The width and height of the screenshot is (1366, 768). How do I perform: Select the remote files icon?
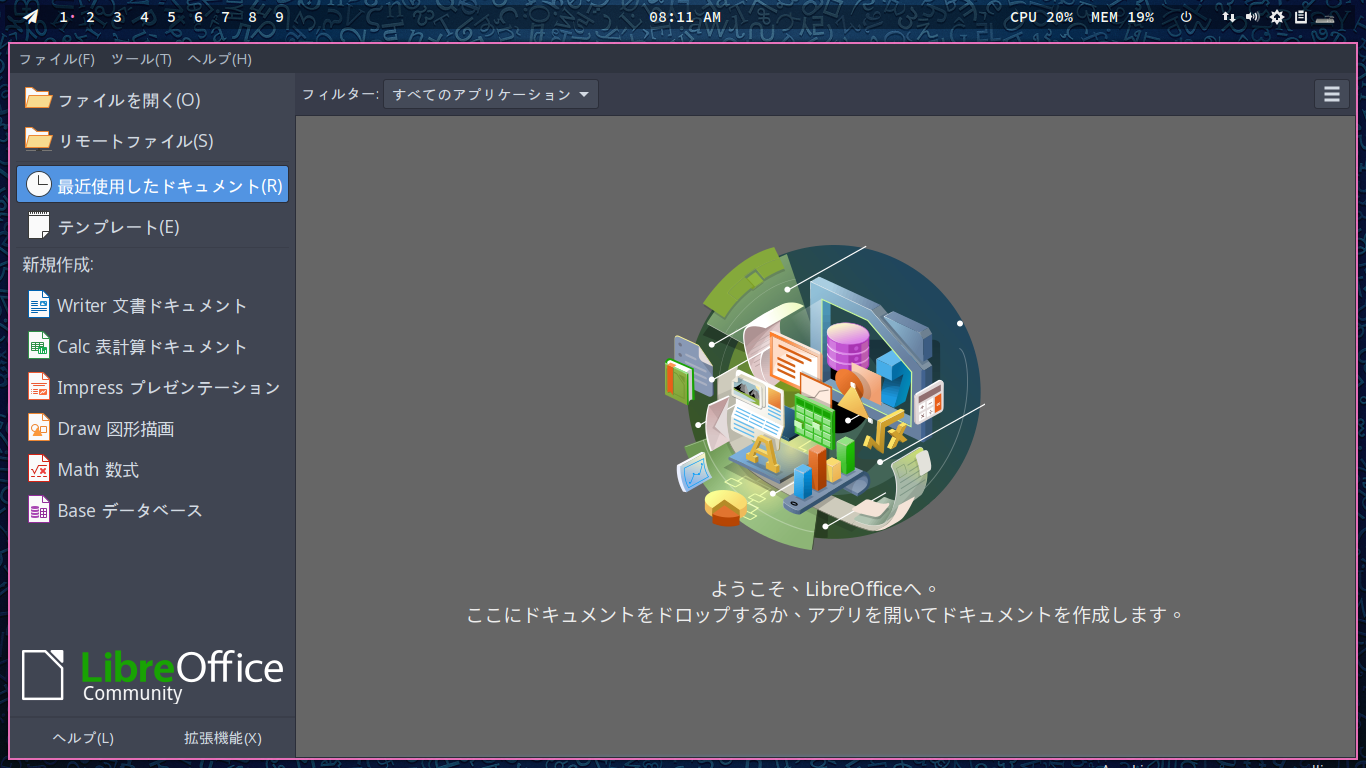[37, 140]
